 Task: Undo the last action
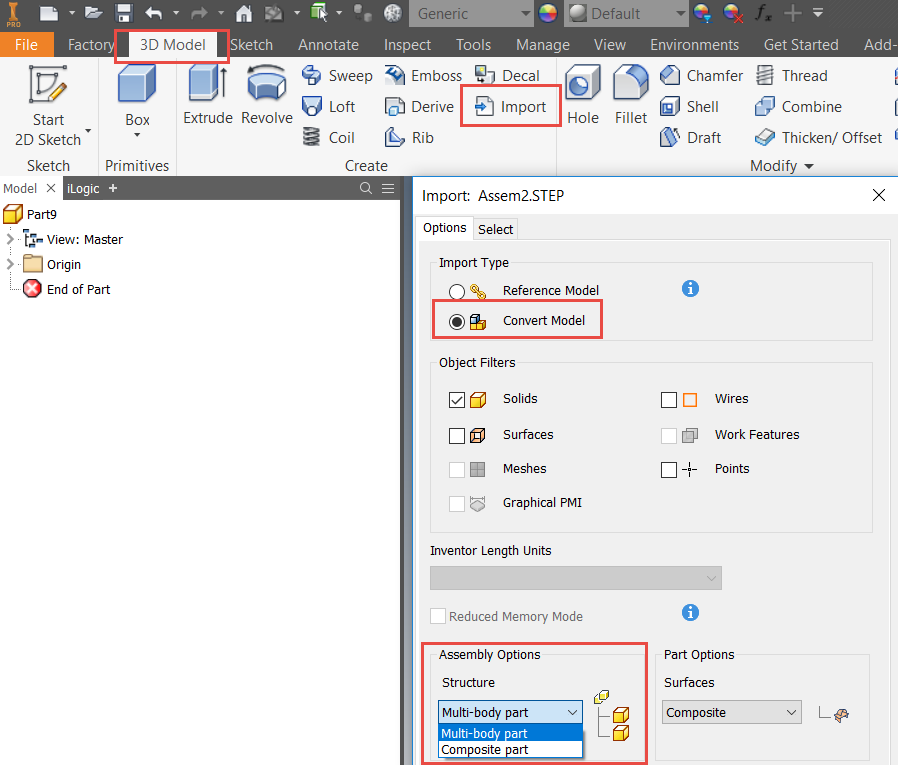(x=153, y=13)
